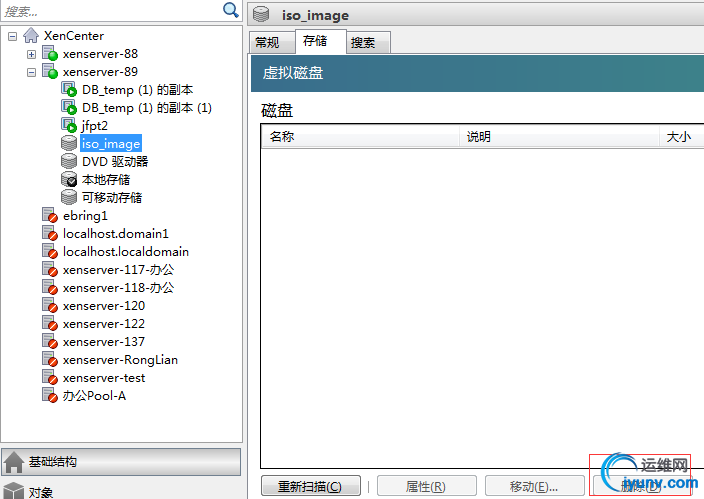Open the 基础结构 navigation view
Viewport: 704px width, 499px height.
(x=121, y=462)
